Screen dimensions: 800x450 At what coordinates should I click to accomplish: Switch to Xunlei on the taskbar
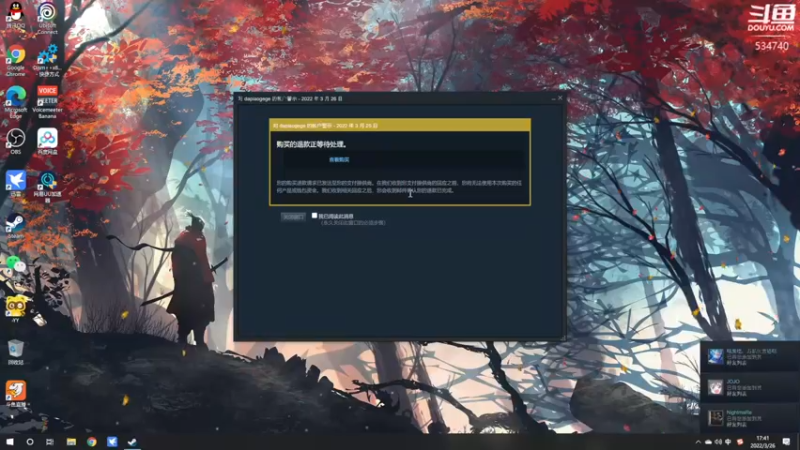112,442
